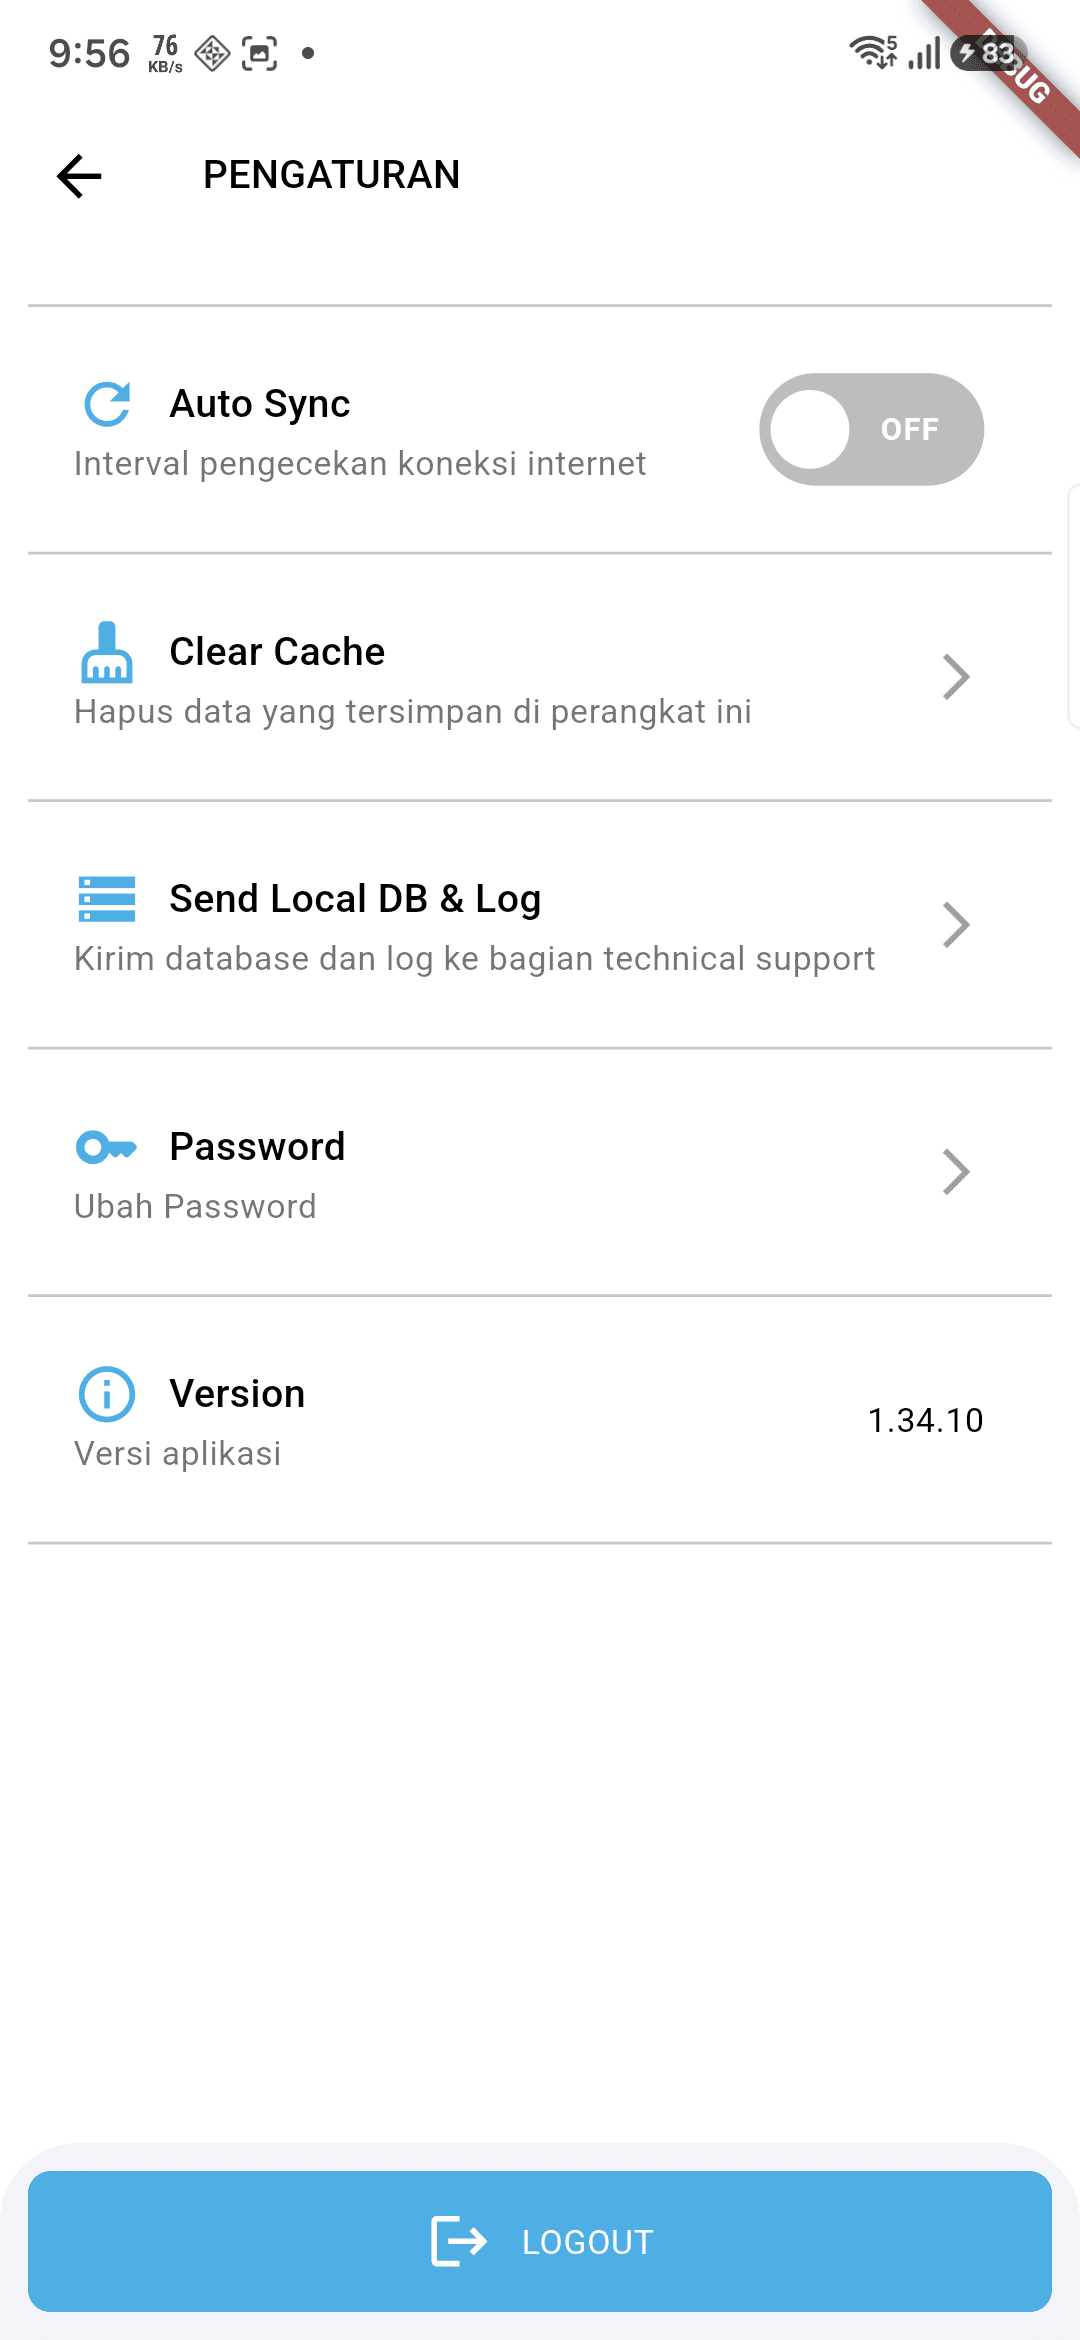Tap the Wi-Fi status bar icon
This screenshot has width=1080, height=2340.
click(x=873, y=52)
